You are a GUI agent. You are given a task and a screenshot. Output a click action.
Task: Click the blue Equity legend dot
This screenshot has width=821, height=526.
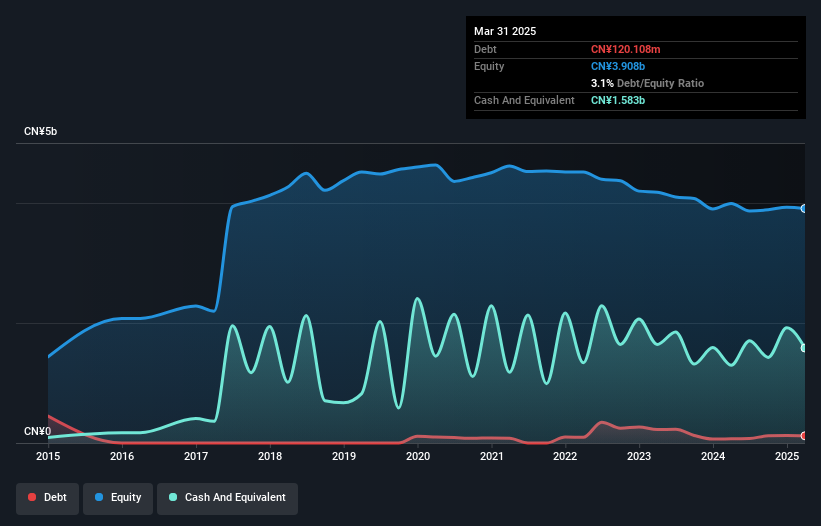(99, 497)
